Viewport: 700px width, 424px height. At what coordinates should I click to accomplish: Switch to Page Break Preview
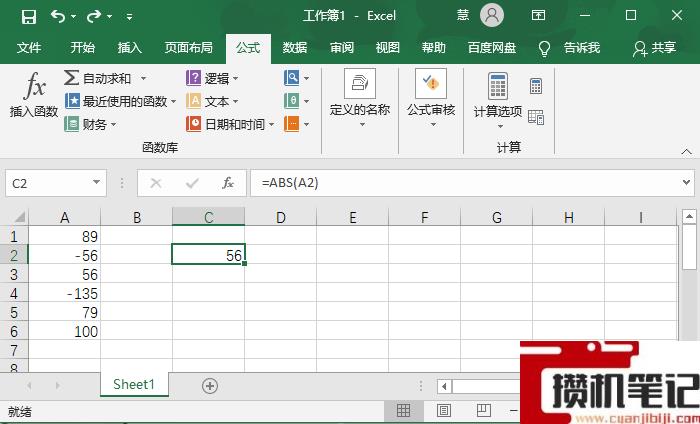click(484, 410)
